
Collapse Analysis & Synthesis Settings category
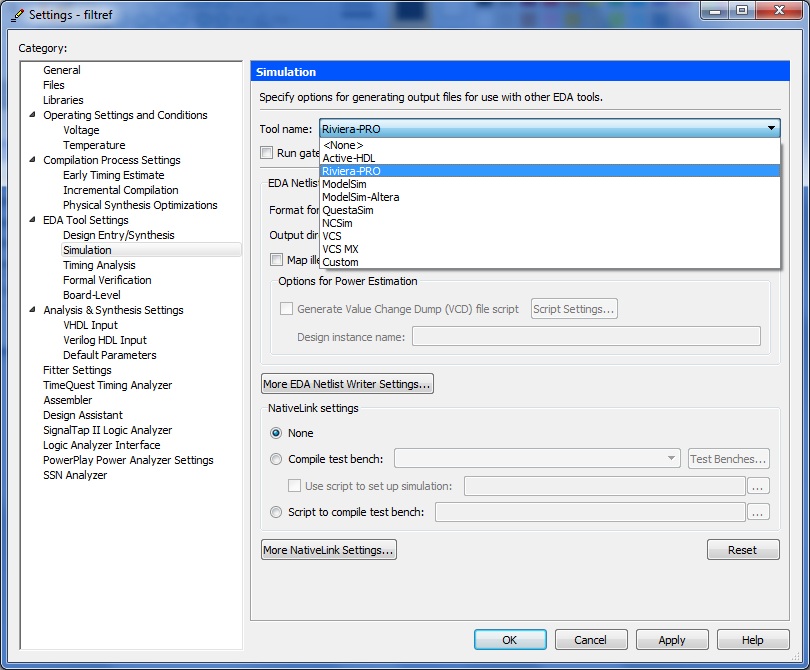pyautogui.click(x=33, y=309)
